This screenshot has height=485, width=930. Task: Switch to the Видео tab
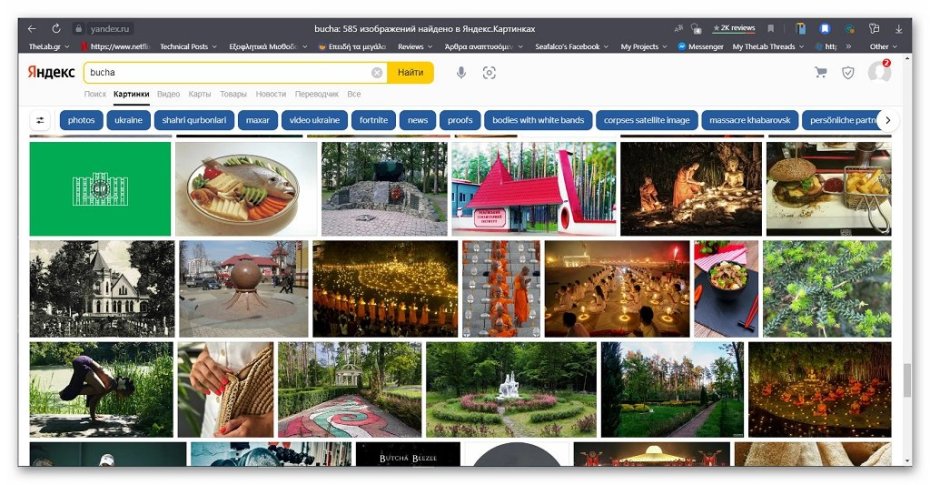pos(168,94)
